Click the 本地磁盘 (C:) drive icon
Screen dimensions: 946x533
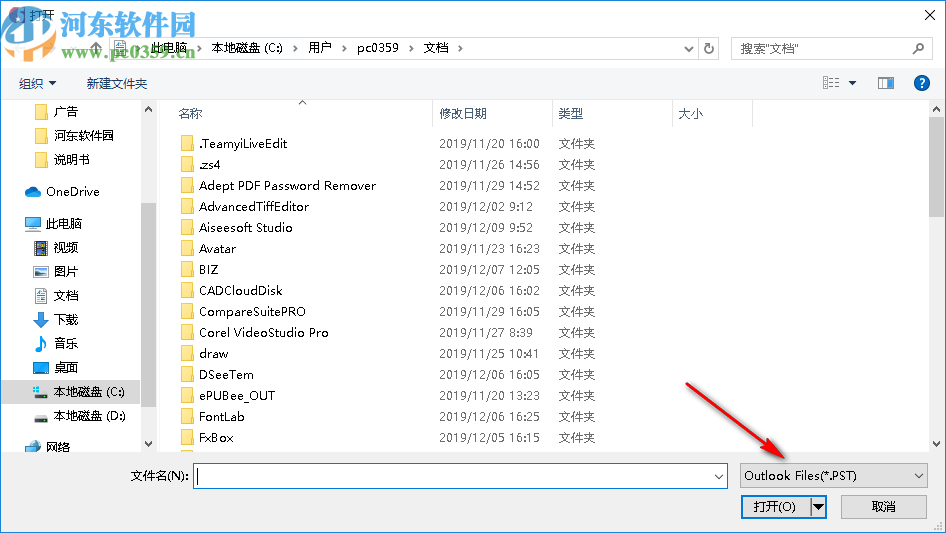tap(40, 392)
